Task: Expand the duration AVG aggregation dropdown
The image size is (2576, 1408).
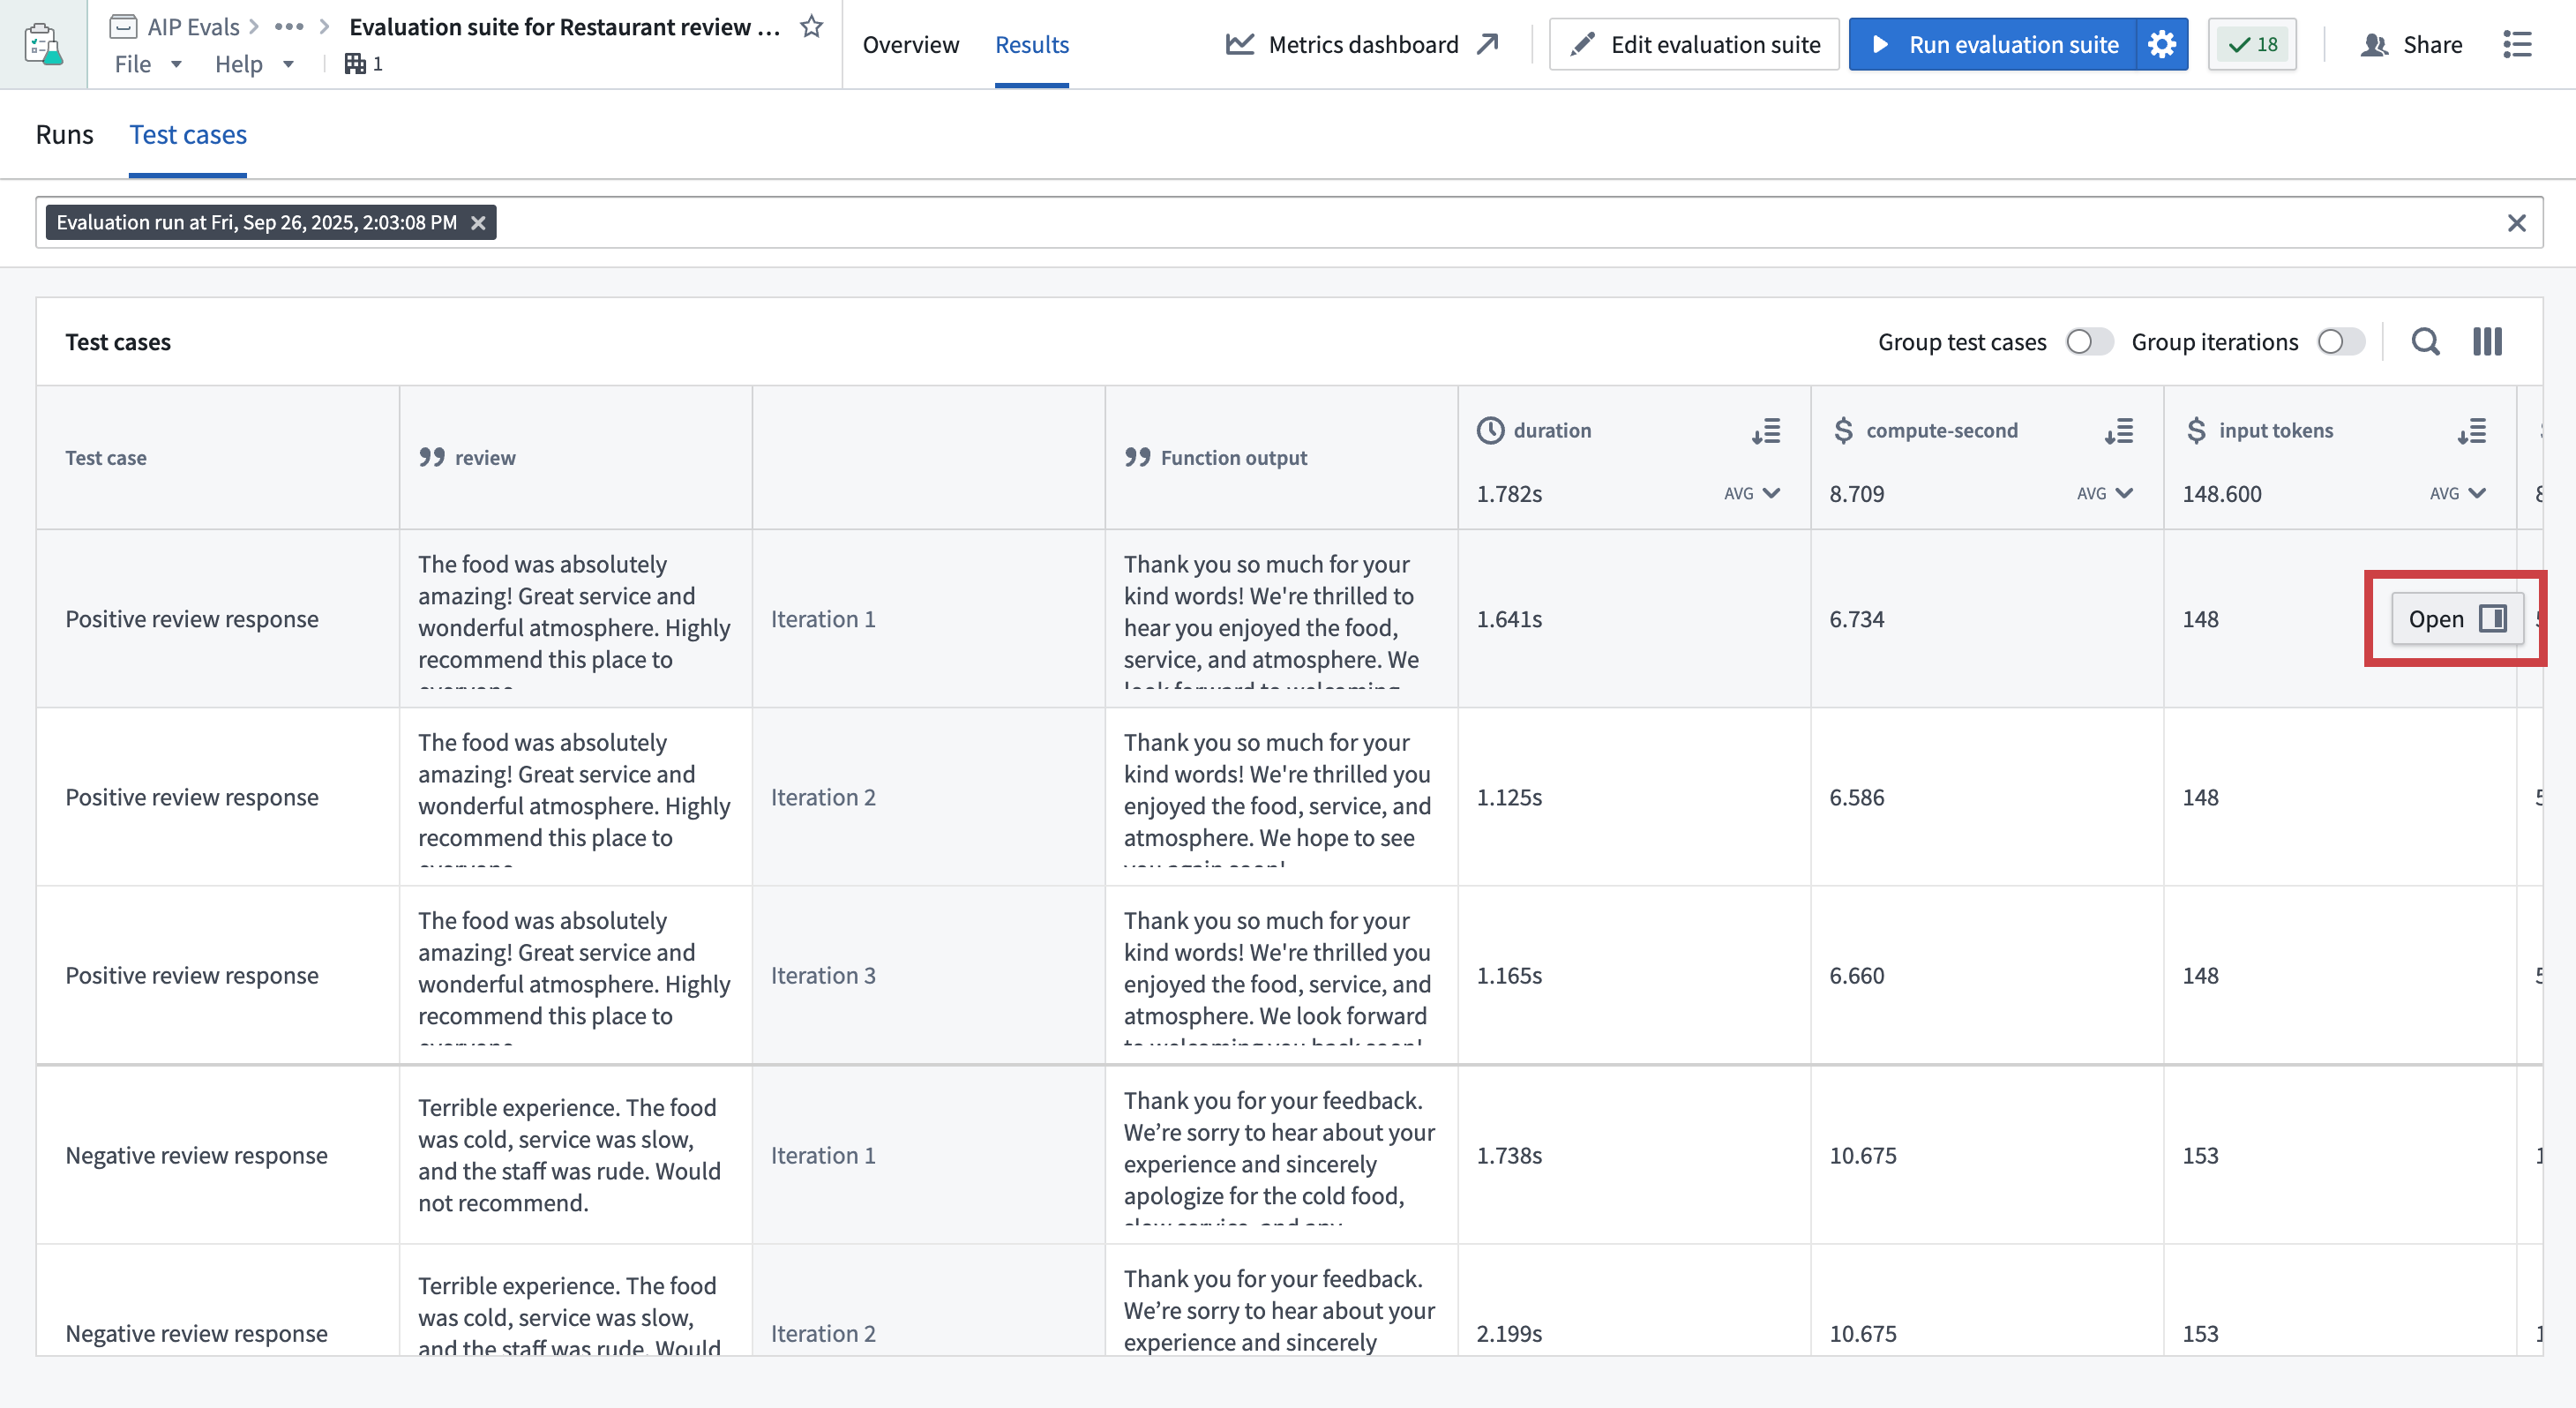Action: tap(1752, 493)
